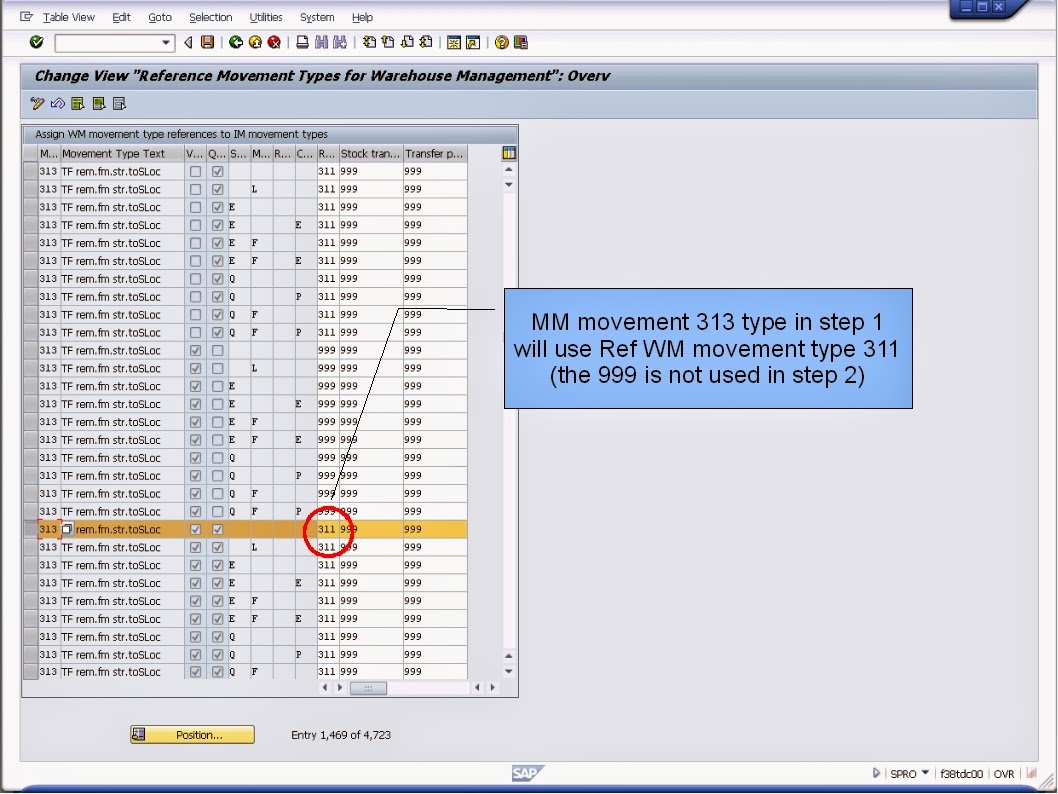Toggle the V checkbox on the highlighted 313 row

(195, 529)
